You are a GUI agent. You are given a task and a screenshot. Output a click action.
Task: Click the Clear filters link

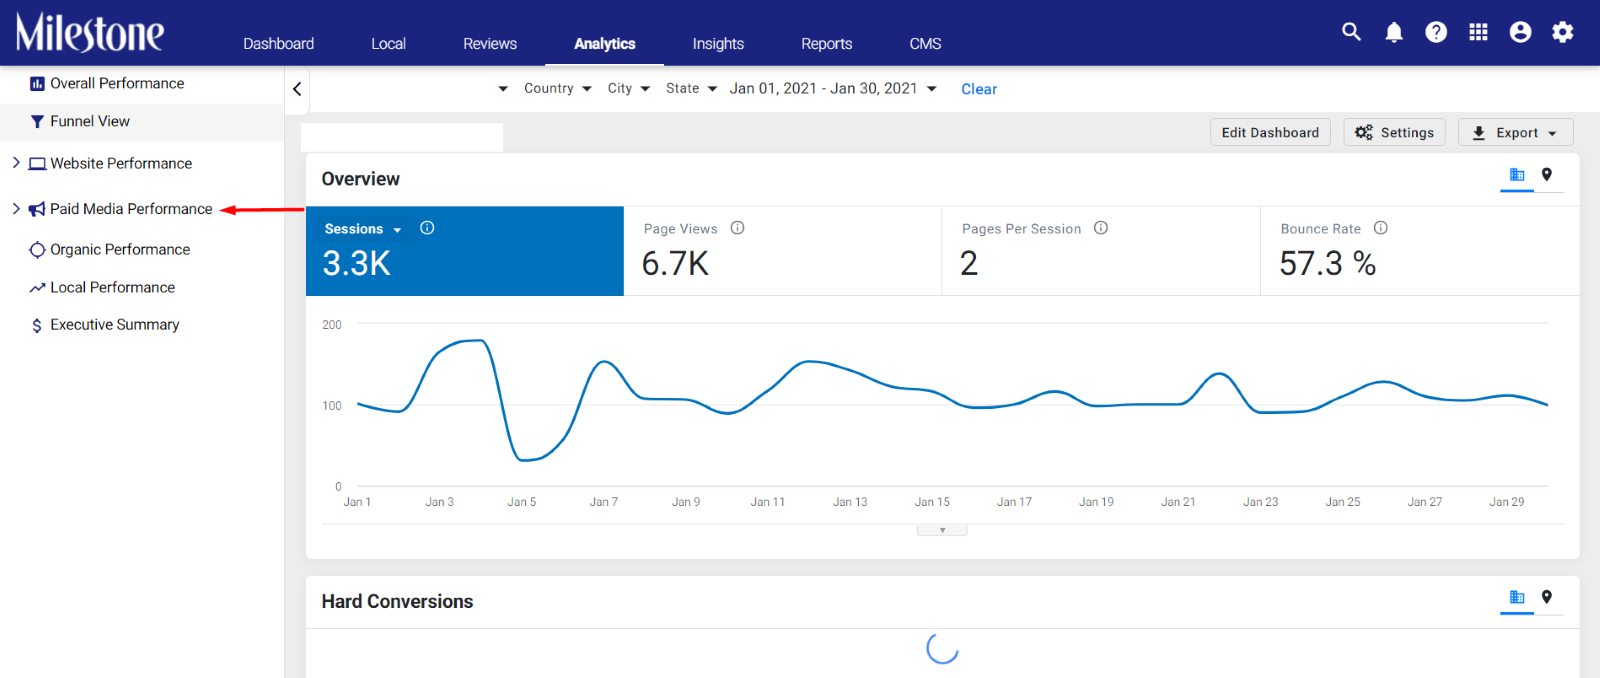point(979,89)
